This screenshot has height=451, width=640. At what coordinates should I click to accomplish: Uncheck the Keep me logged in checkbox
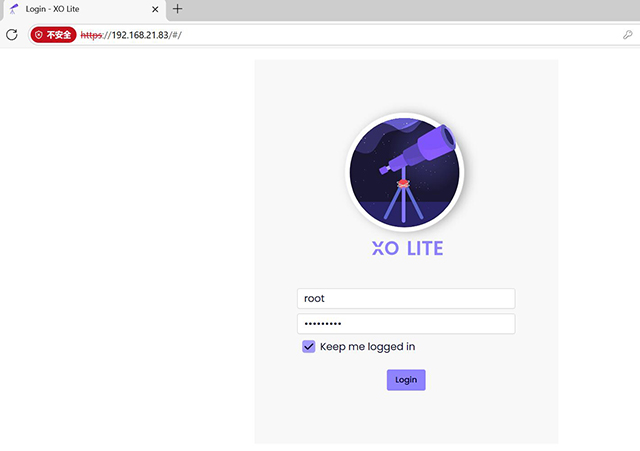click(x=309, y=347)
